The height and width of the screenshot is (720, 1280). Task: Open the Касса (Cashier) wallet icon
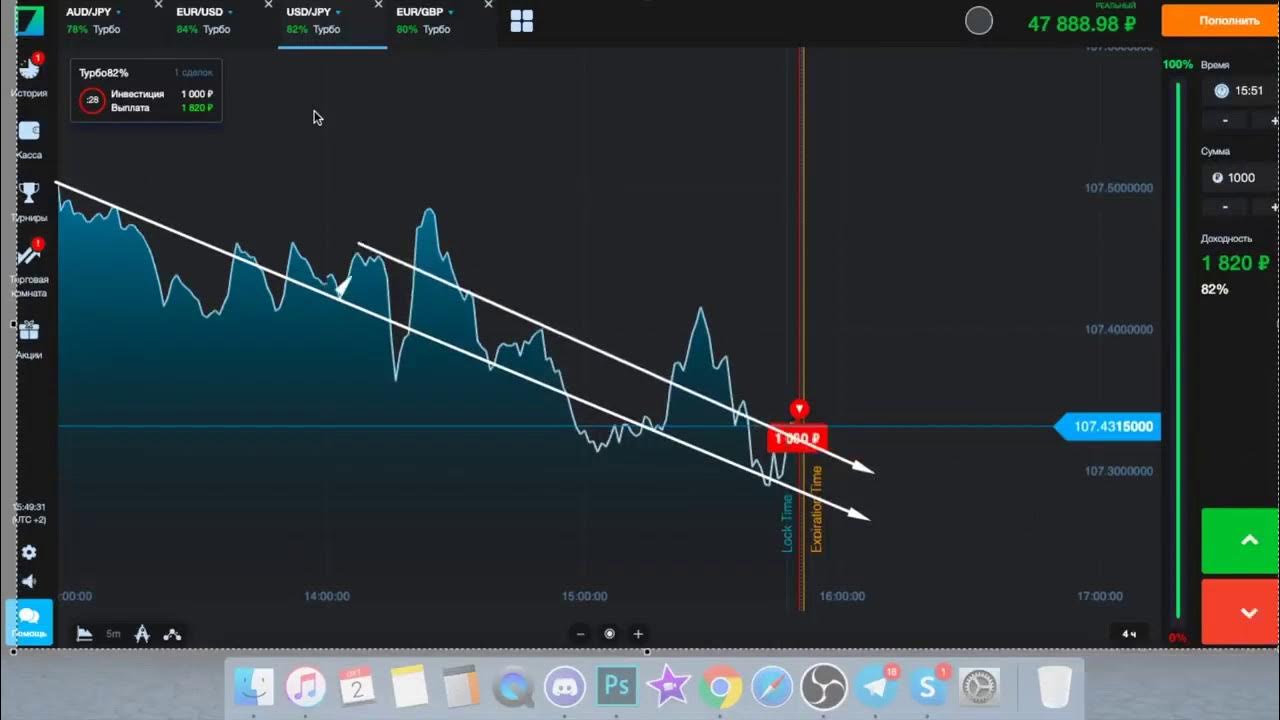click(x=29, y=132)
